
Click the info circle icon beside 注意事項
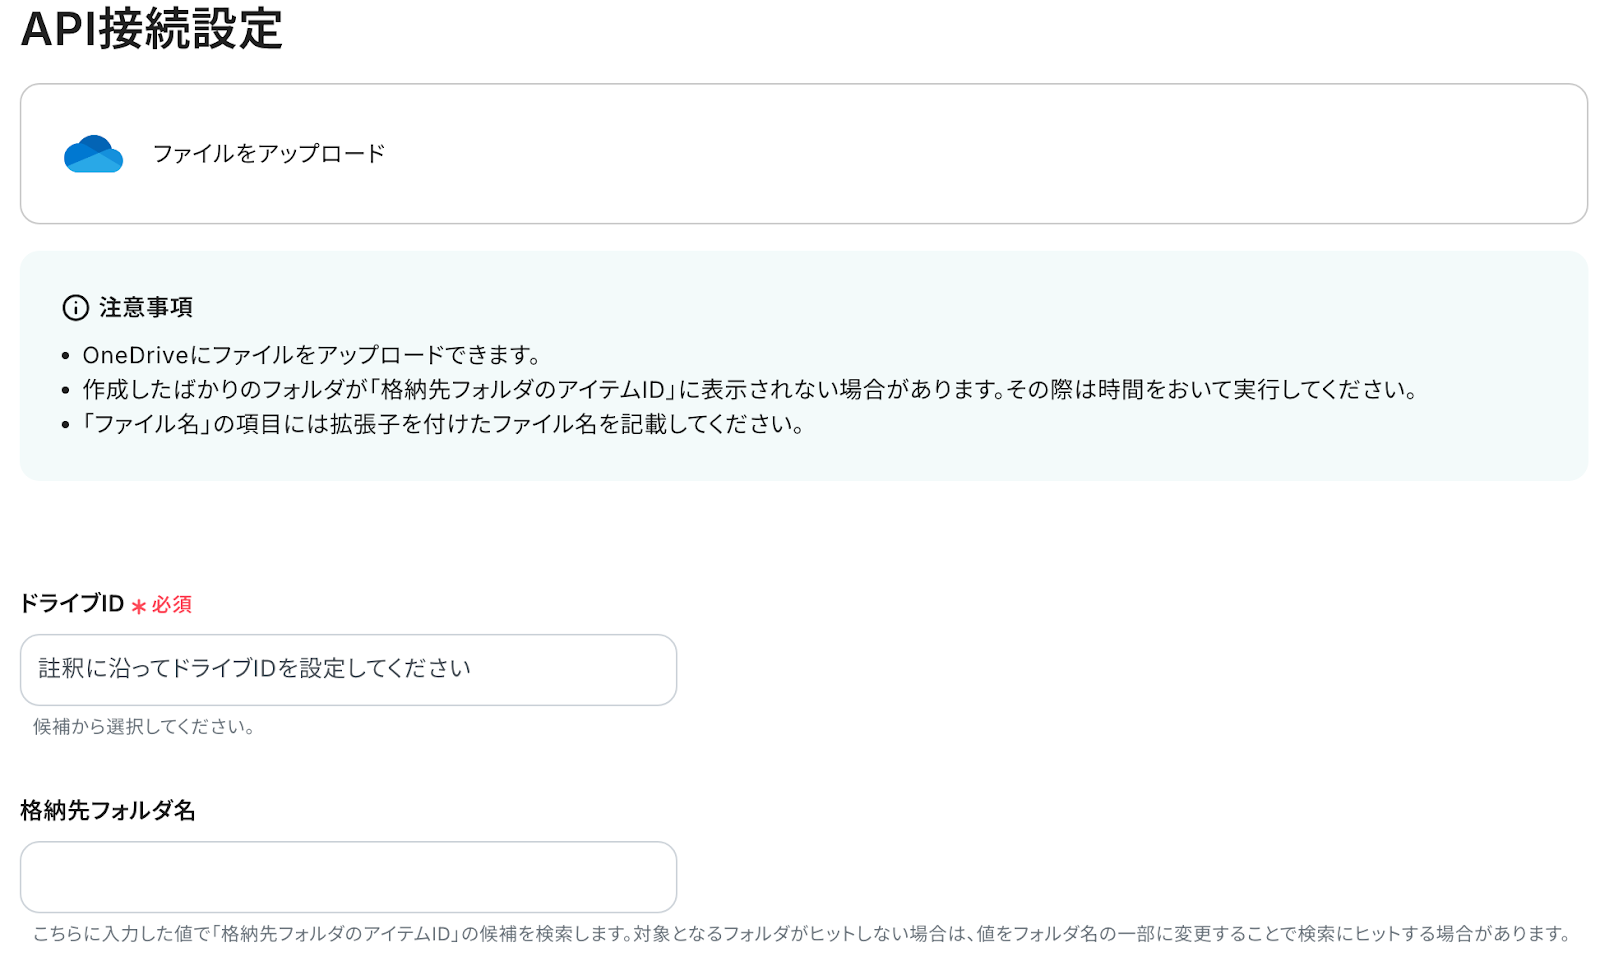(75, 308)
